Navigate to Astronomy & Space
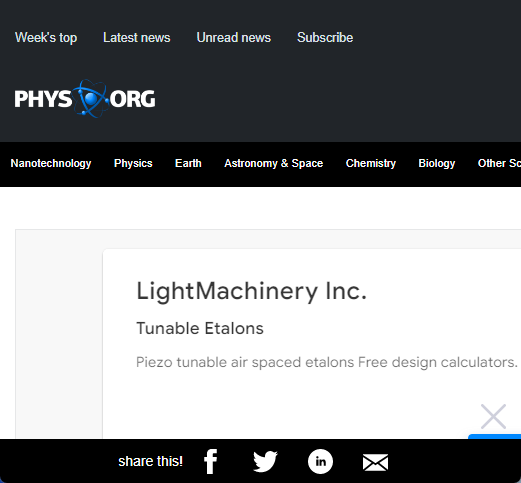 coord(274,163)
